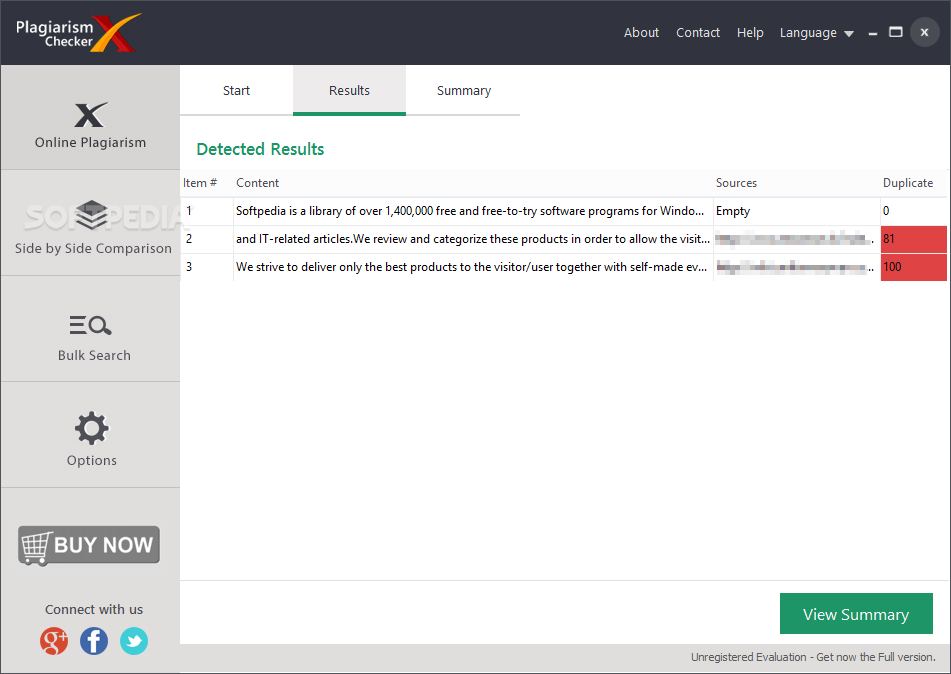The image size is (951, 674).
Task: Select the row starting 'We strive to deliver'
Action: [563, 267]
